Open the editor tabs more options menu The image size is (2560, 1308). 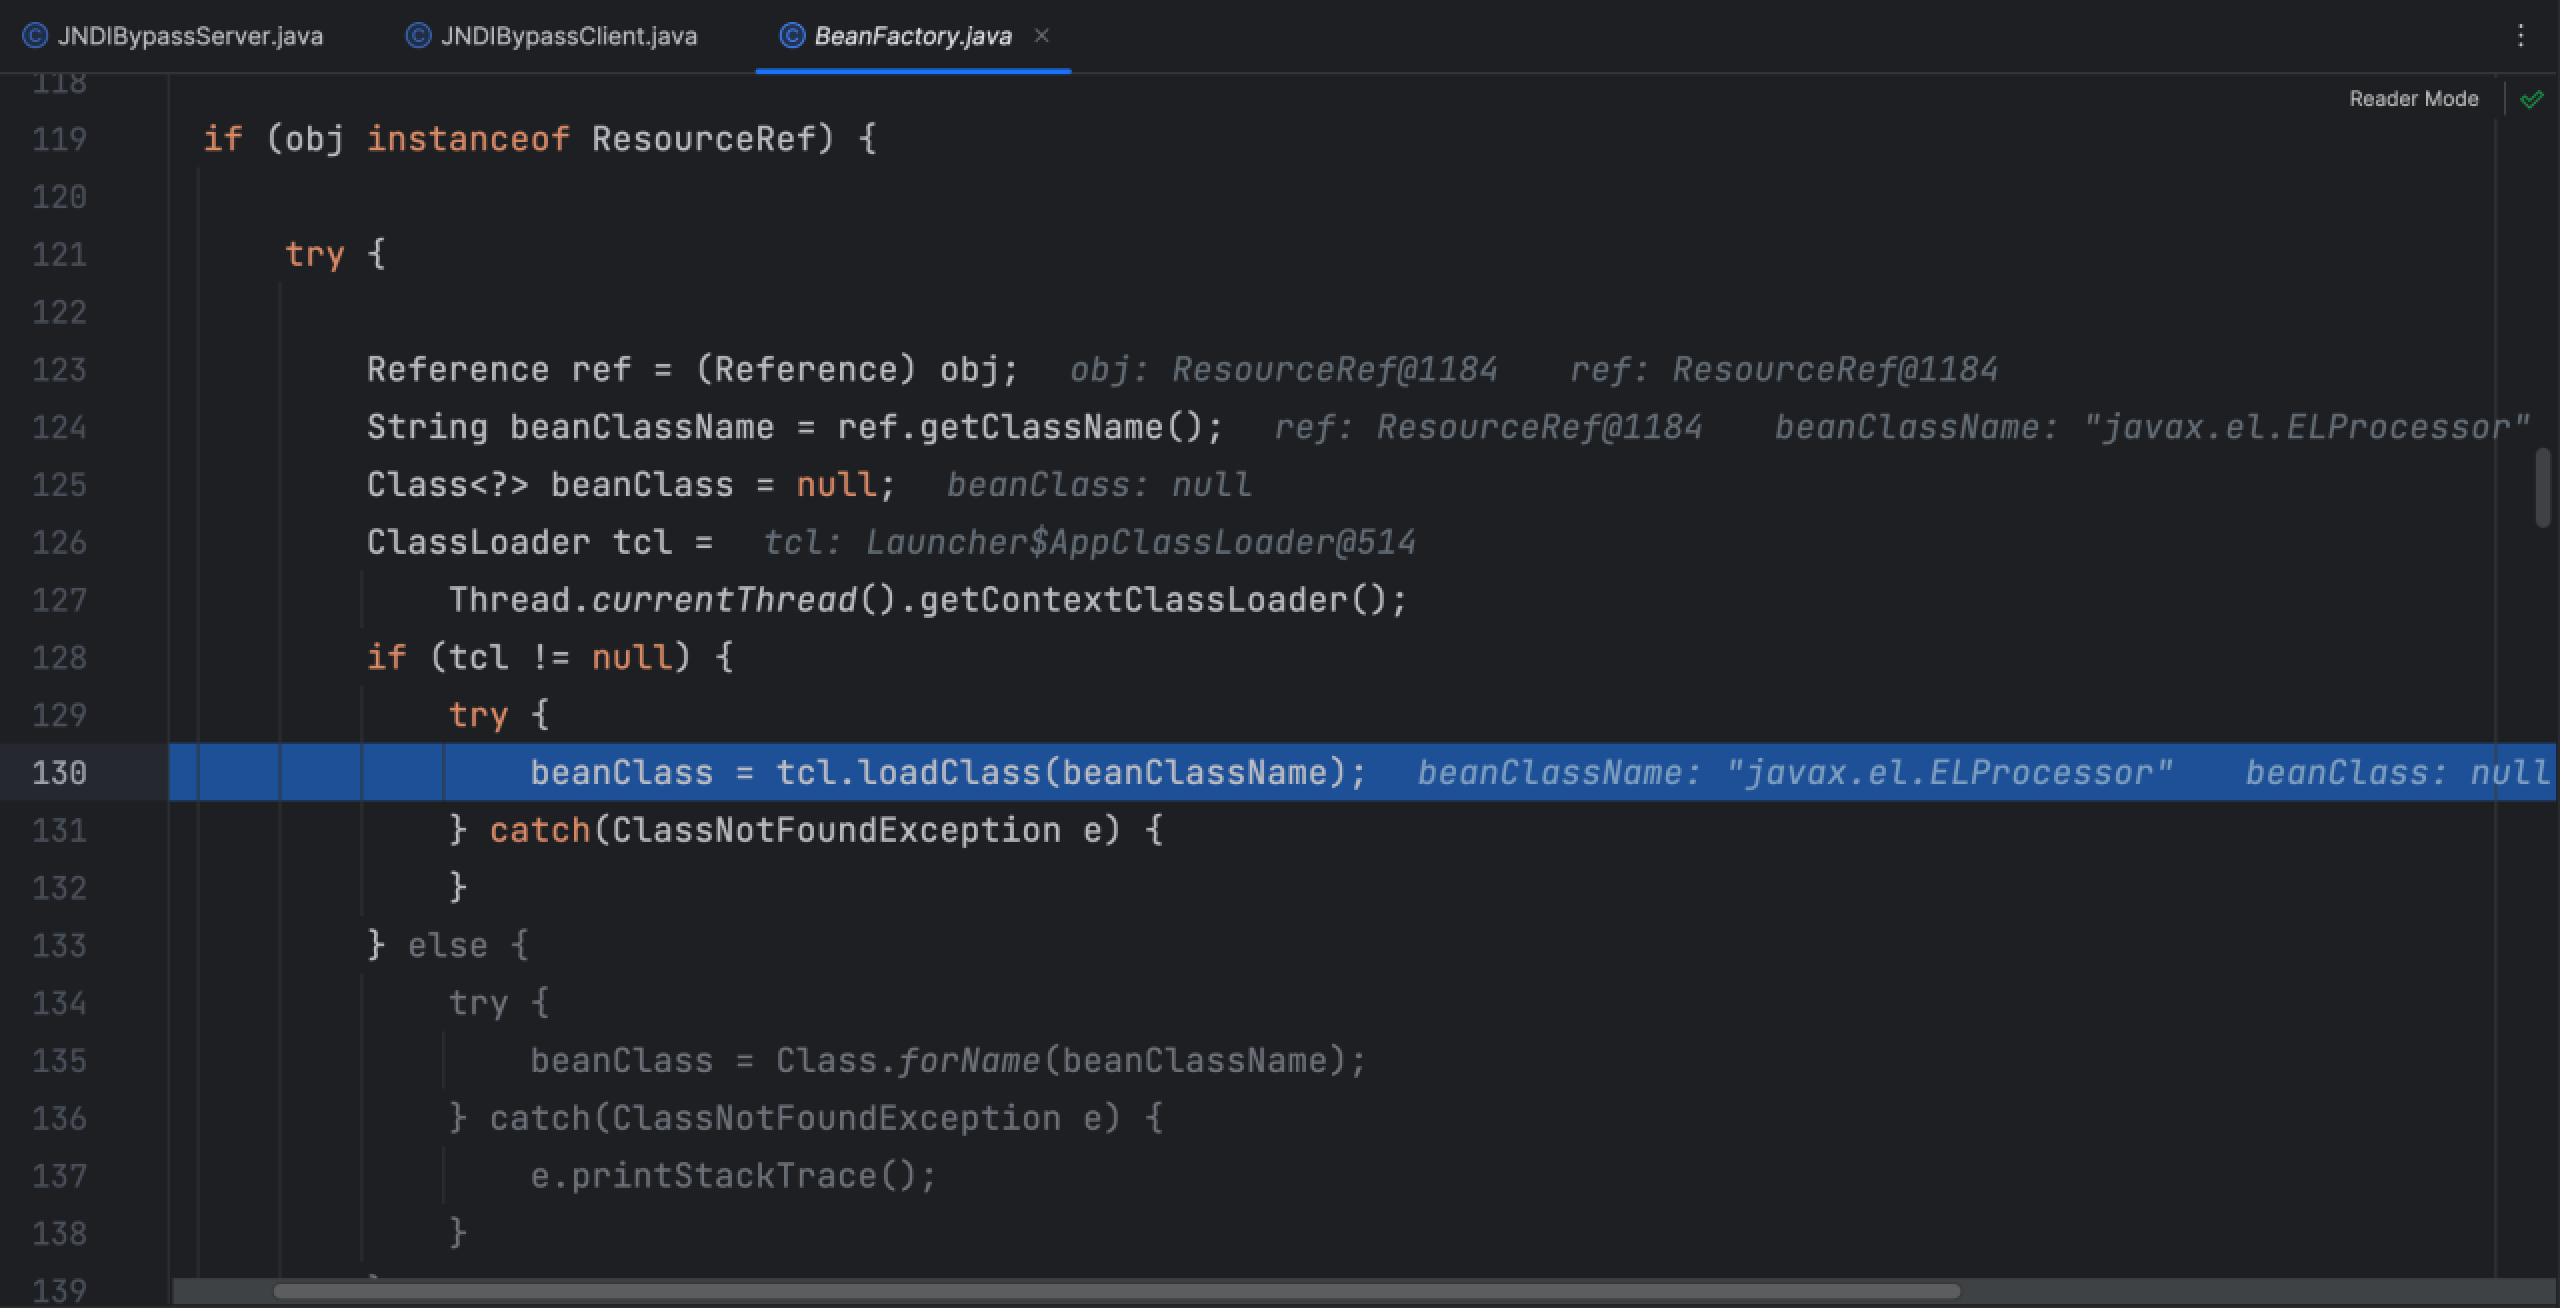[2520, 36]
